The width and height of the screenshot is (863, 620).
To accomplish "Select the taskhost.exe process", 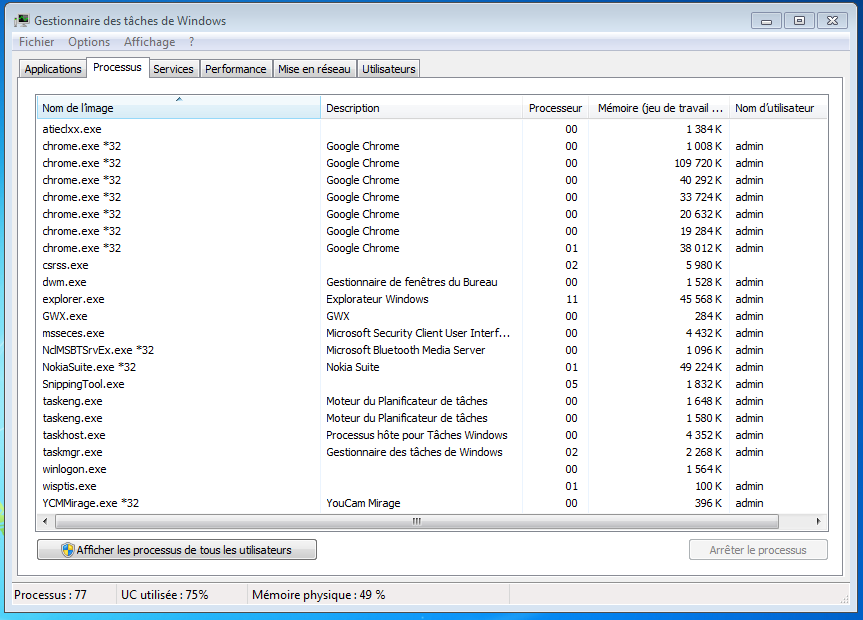I will tap(432, 435).
